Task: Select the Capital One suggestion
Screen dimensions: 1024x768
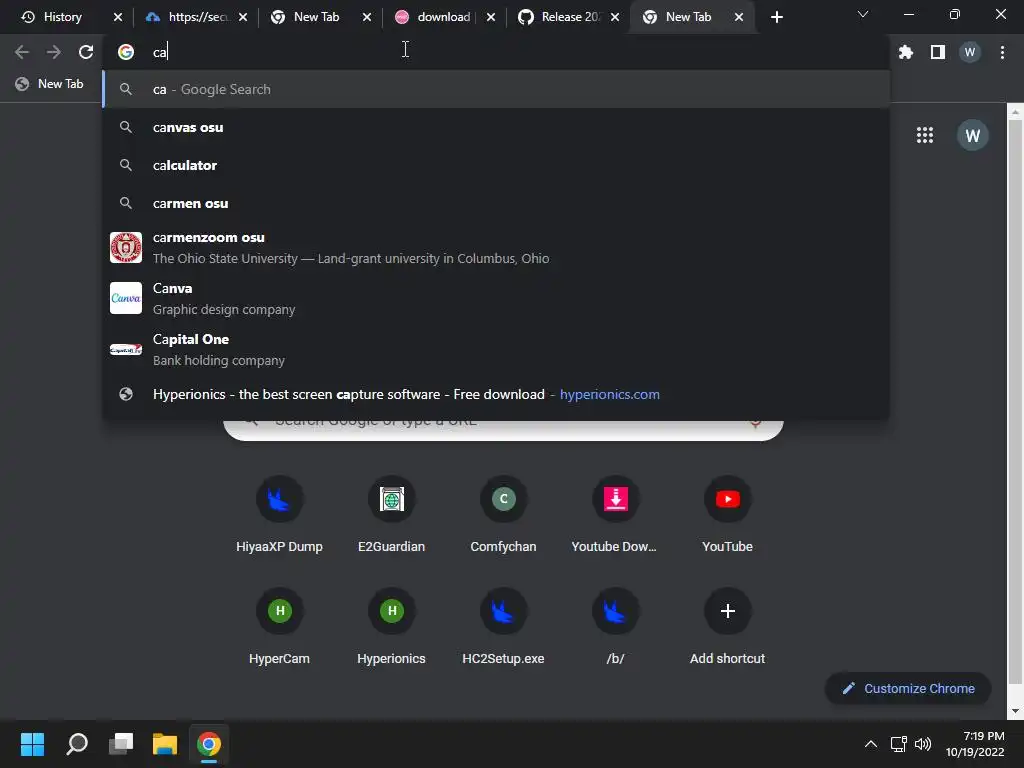Action: [496, 349]
